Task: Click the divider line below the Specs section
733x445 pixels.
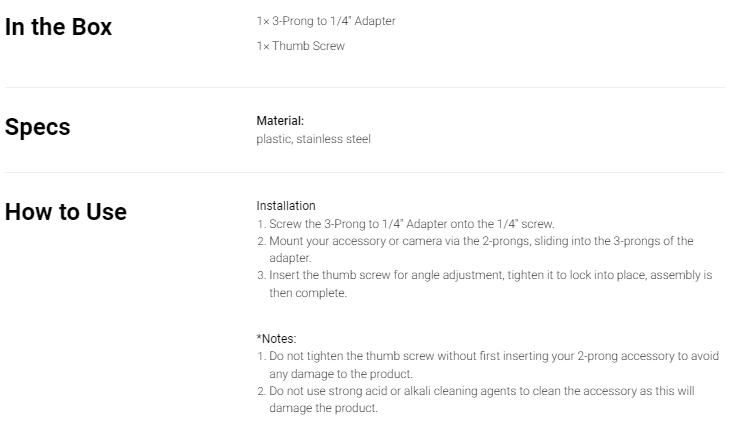Action: click(365, 172)
